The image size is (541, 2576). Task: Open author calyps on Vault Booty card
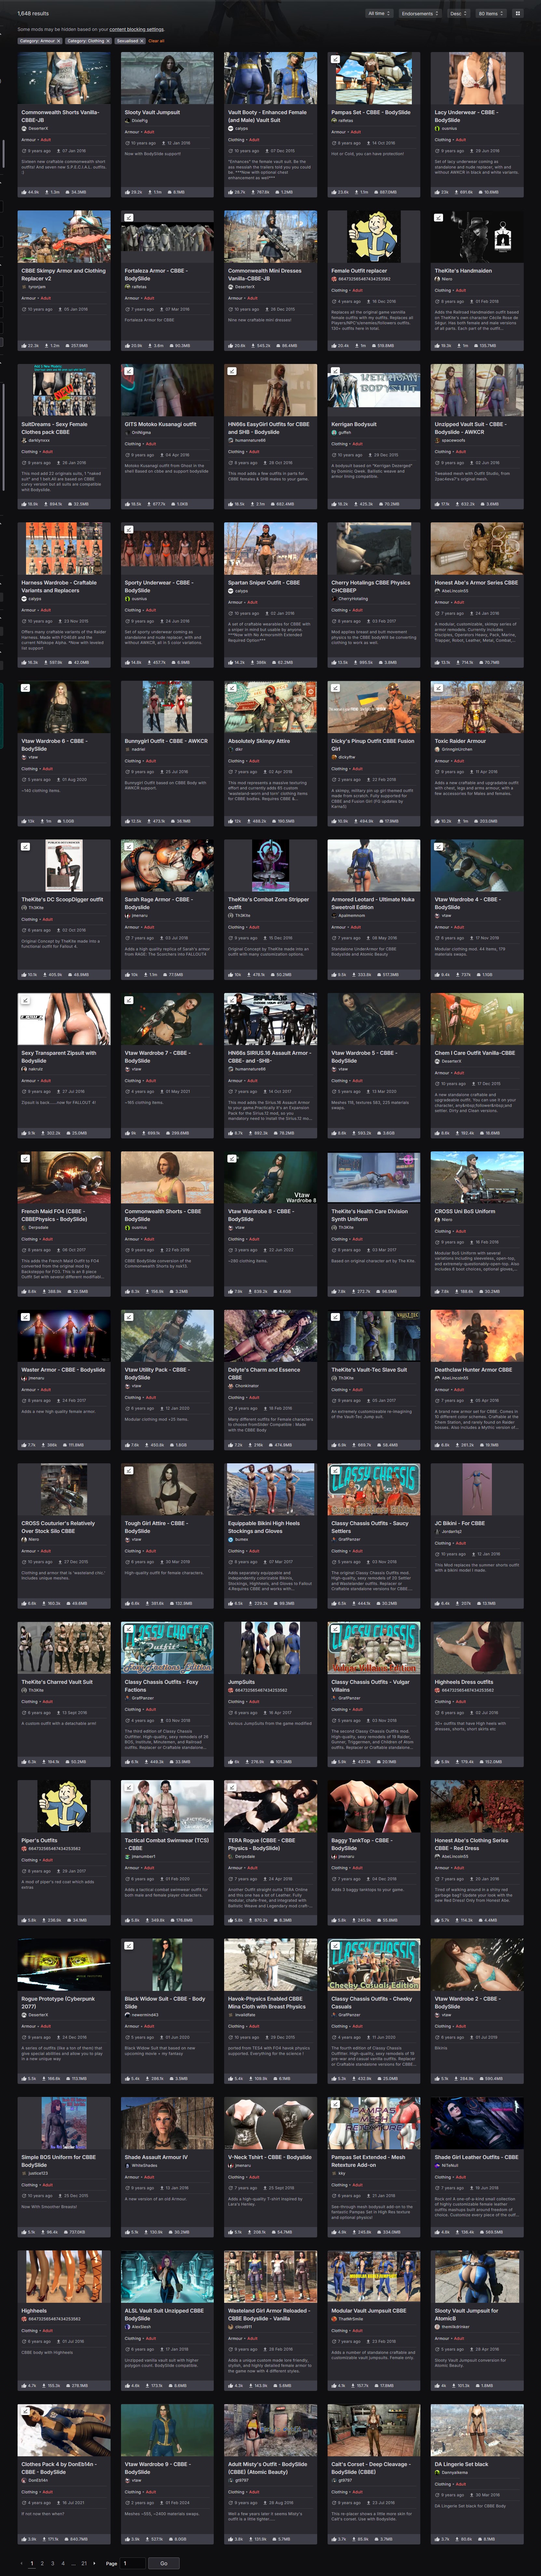tap(241, 128)
